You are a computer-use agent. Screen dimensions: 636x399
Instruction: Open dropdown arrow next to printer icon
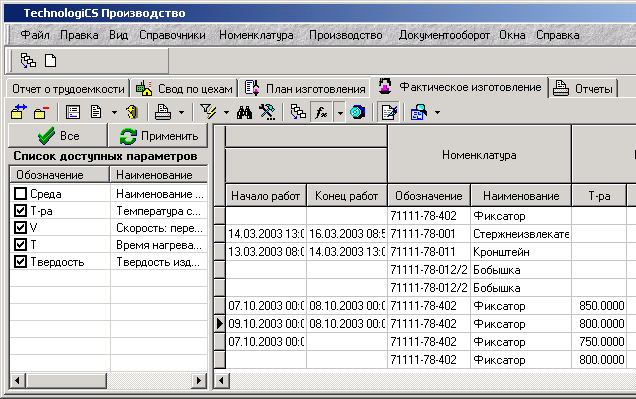pyautogui.click(x=181, y=113)
